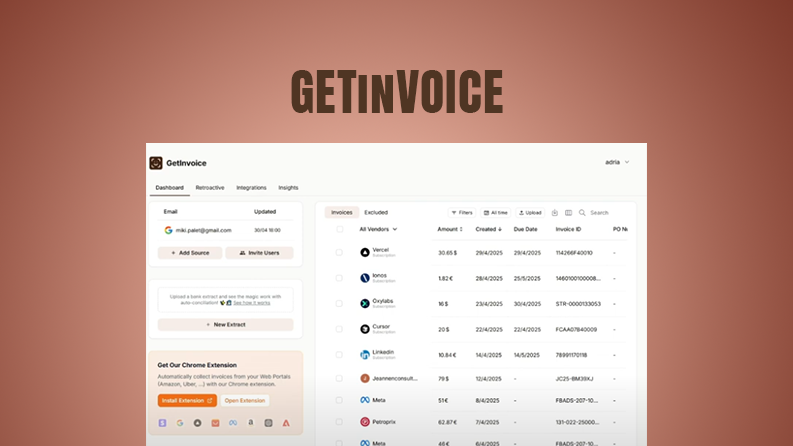Click the 10.84 € amount cell
This screenshot has width=793, height=446.
(447, 355)
